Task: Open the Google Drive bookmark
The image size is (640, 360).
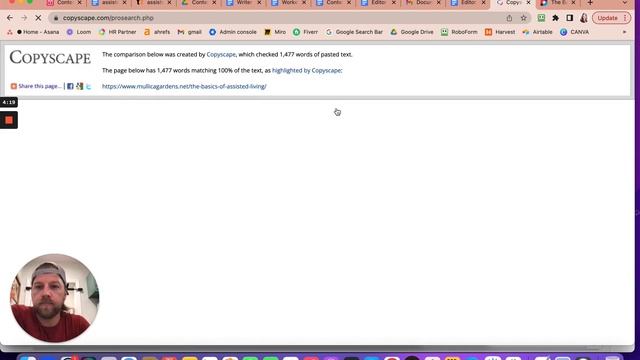Action: coord(412,32)
